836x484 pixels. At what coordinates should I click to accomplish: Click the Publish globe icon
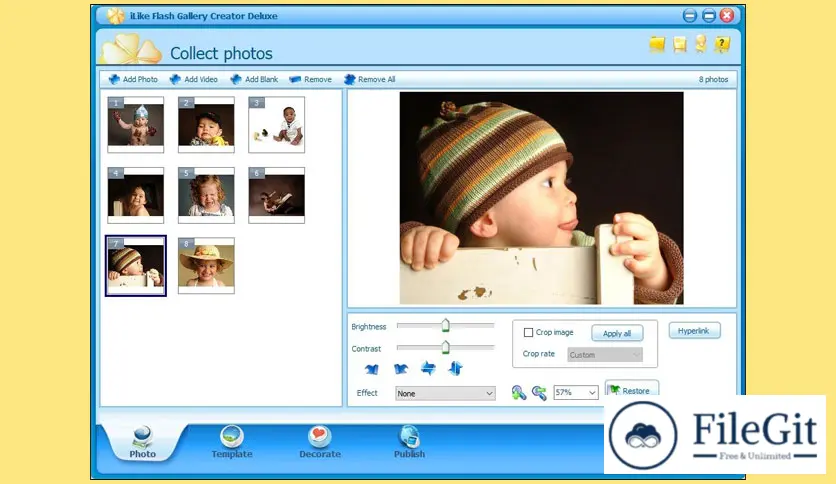click(x=409, y=436)
